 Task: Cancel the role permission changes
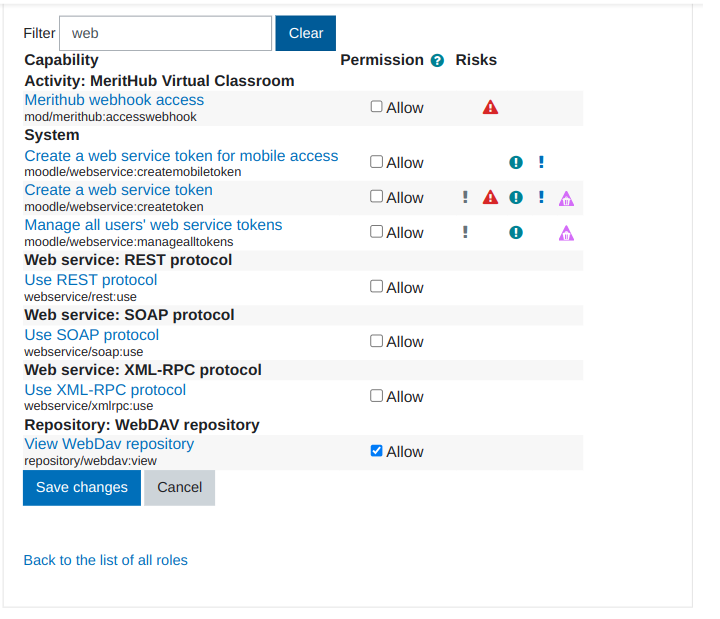point(179,488)
